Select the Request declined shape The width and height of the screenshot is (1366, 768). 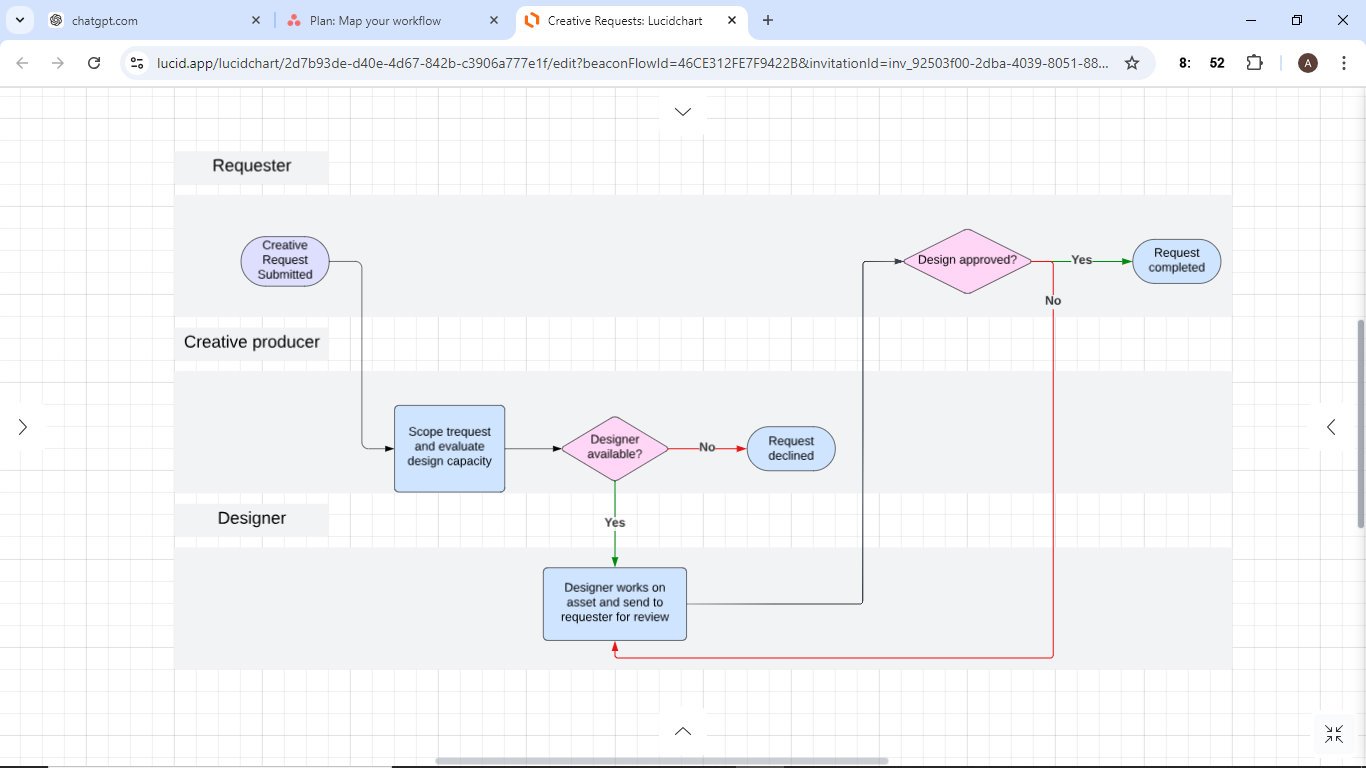(x=791, y=448)
